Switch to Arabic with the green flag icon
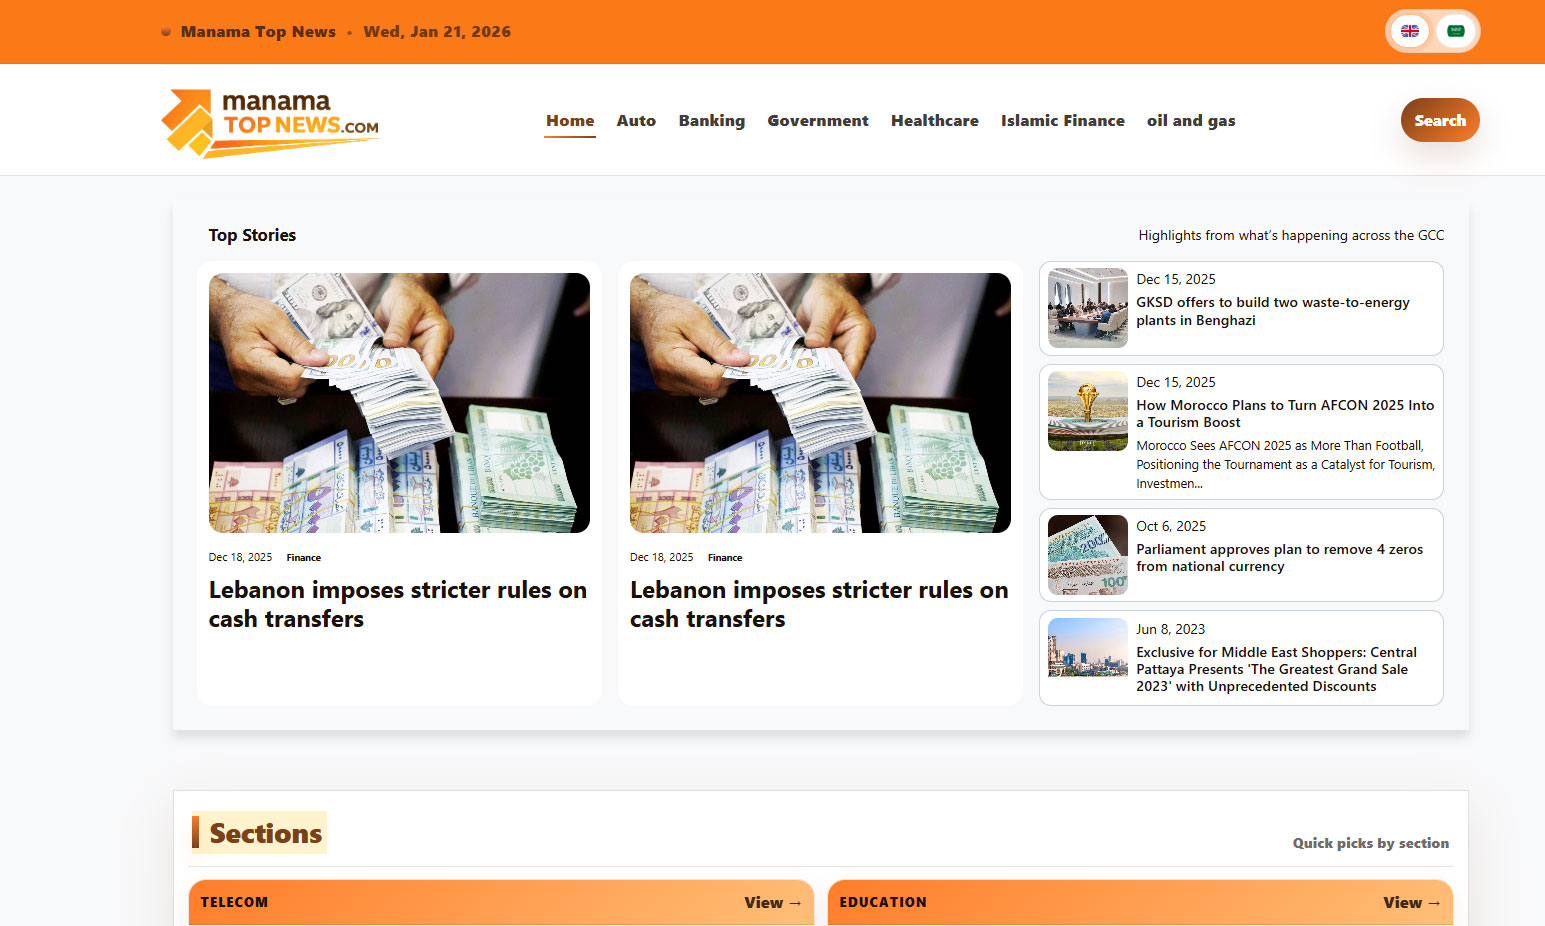Image resolution: width=1545 pixels, height=926 pixels. (1456, 31)
